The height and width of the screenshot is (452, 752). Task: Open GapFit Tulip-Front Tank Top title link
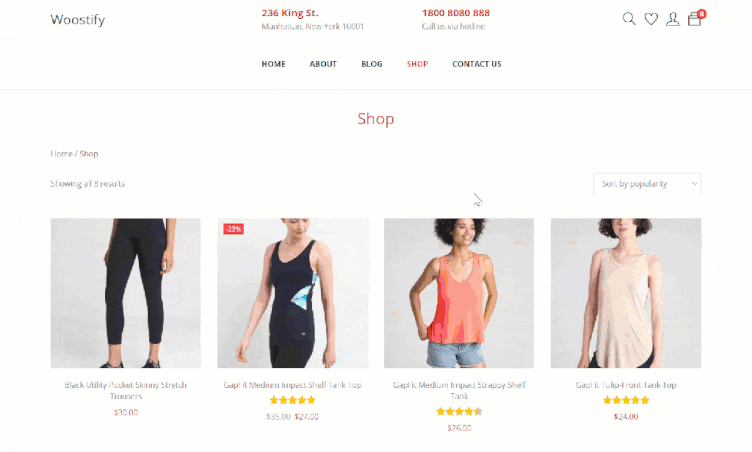[626, 385]
